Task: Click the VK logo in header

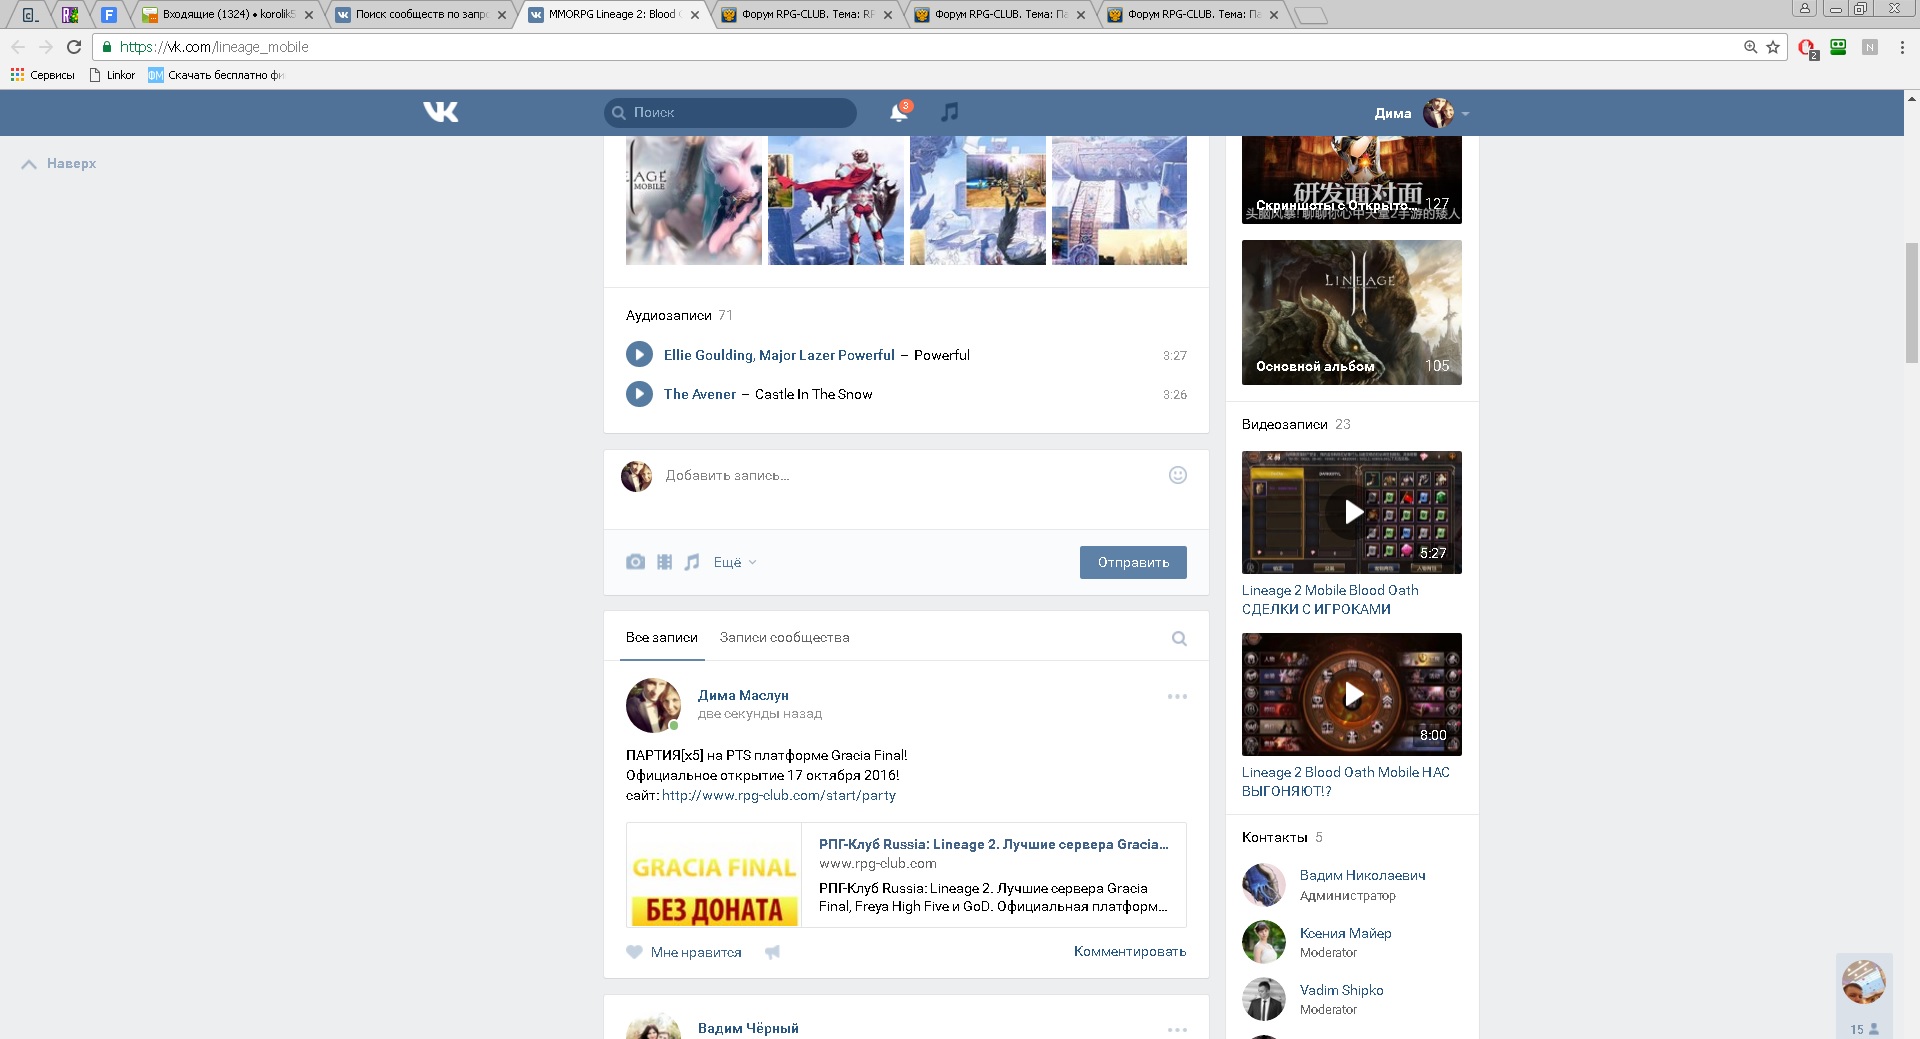Action: [x=440, y=112]
